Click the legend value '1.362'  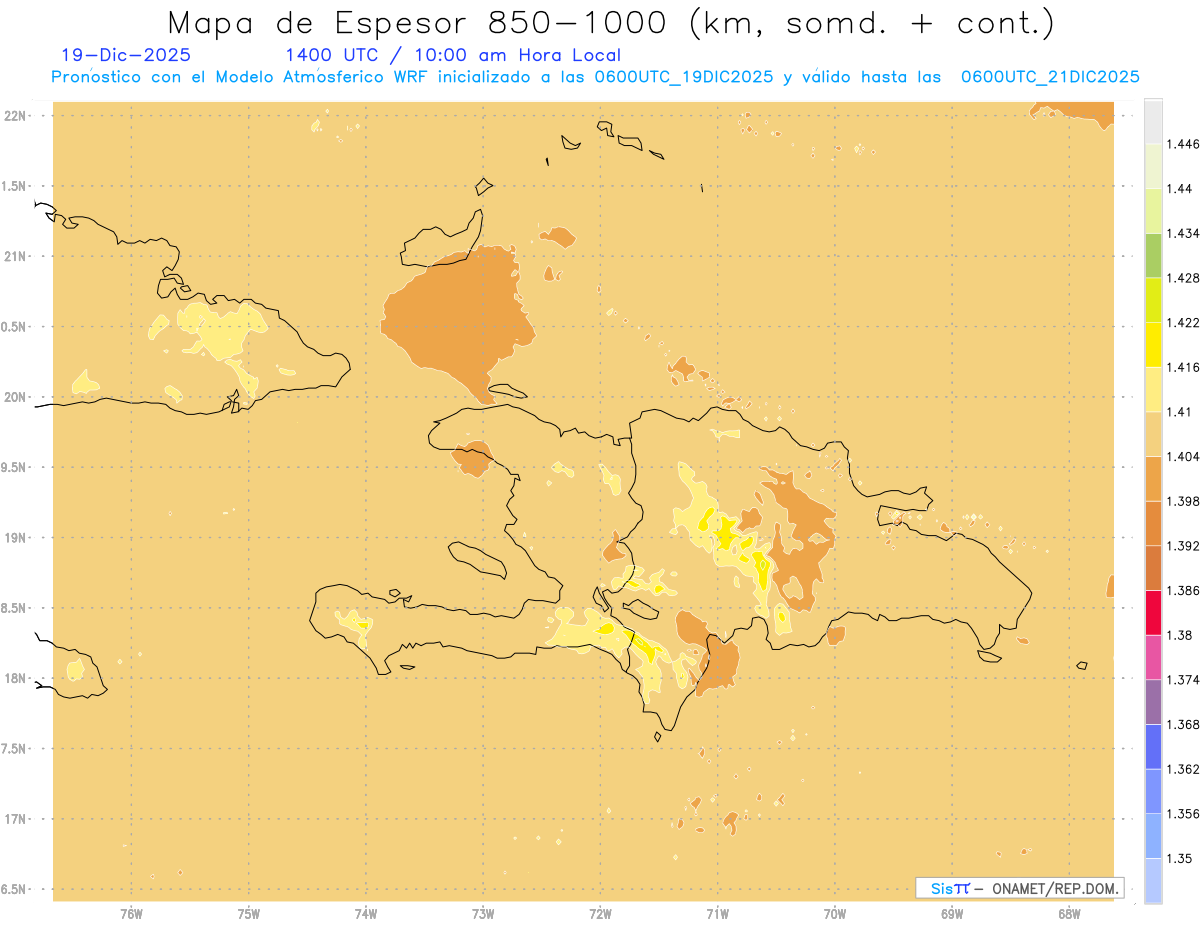pyautogui.click(x=1184, y=769)
